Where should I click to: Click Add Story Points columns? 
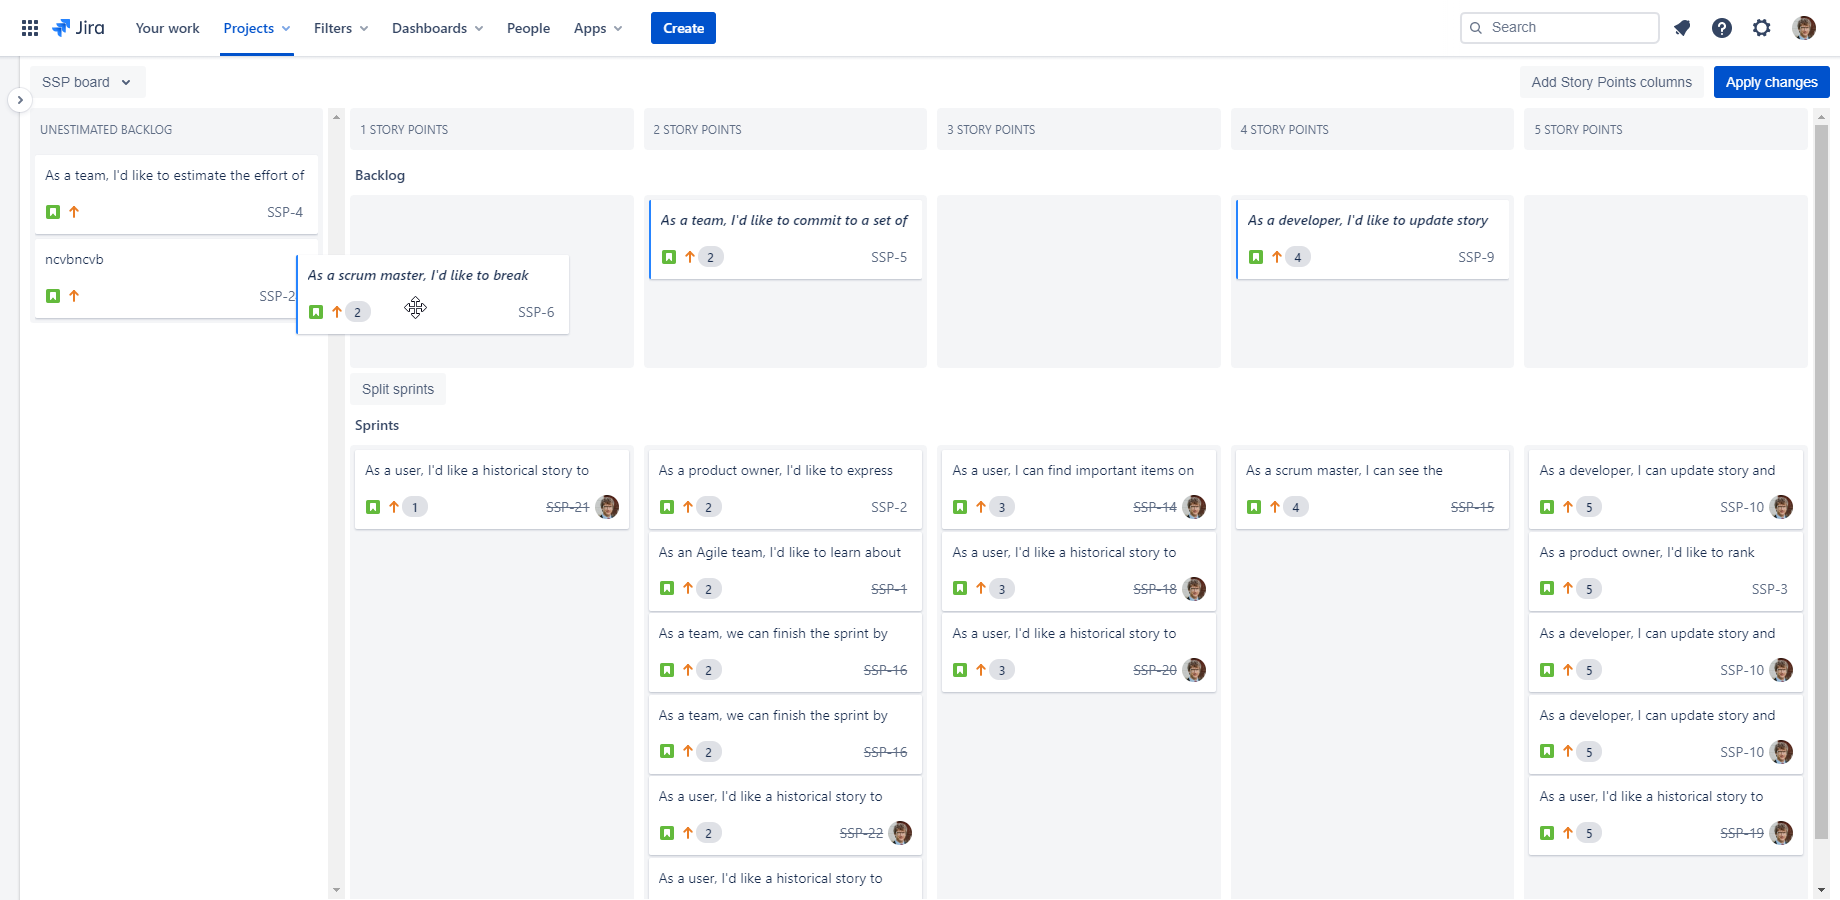pyautogui.click(x=1611, y=82)
